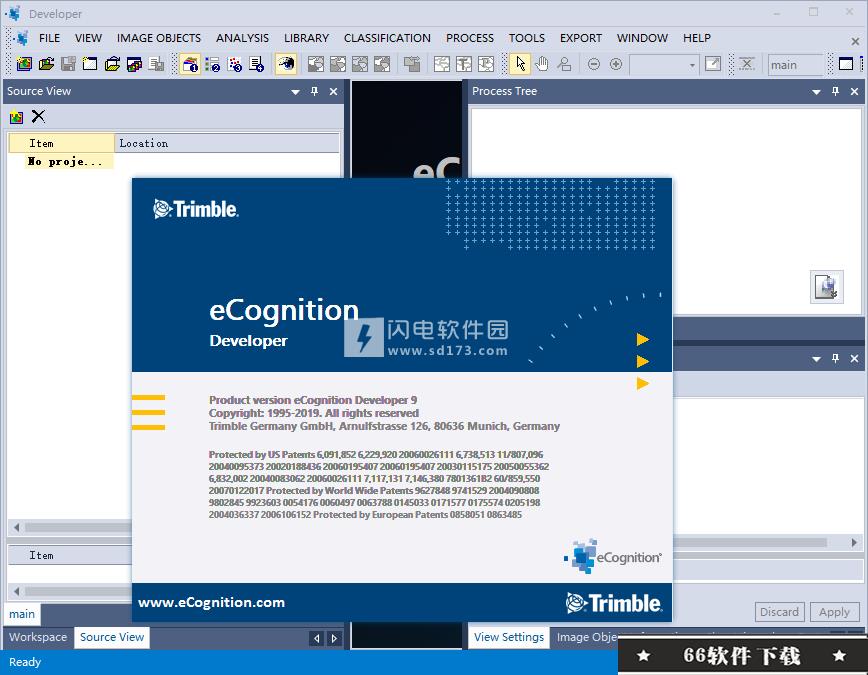868x675 pixels.
Task: Open the IMAGE OBJECTS menu
Action: (159, 38)
